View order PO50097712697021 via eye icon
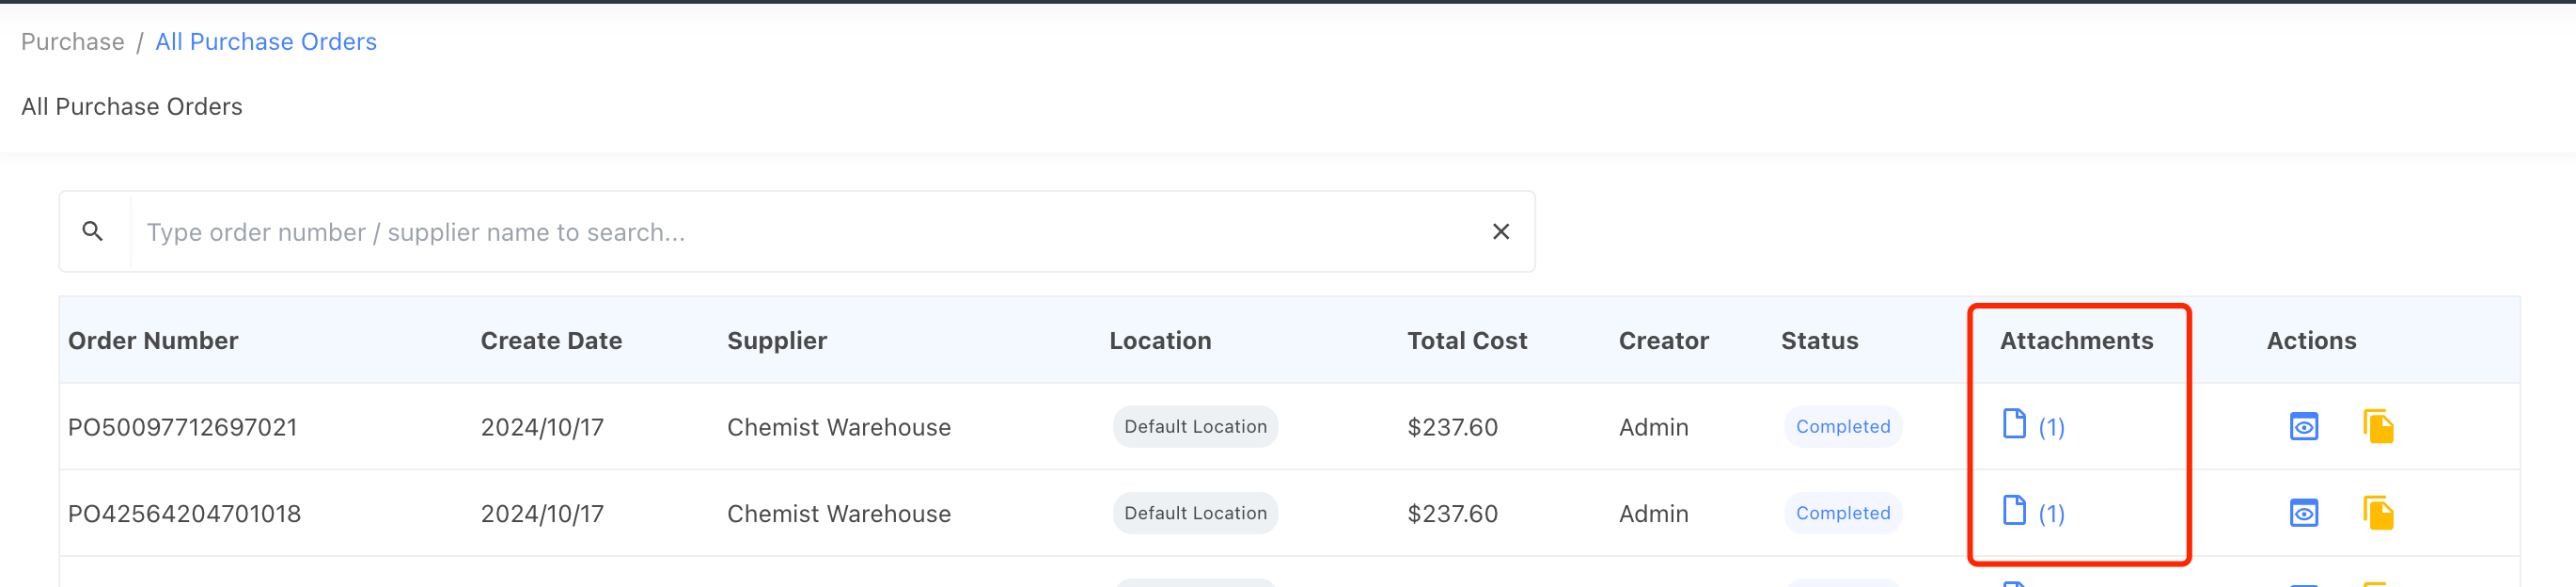The height and width of the screenshot is (587, 2576). [2303, 427]
